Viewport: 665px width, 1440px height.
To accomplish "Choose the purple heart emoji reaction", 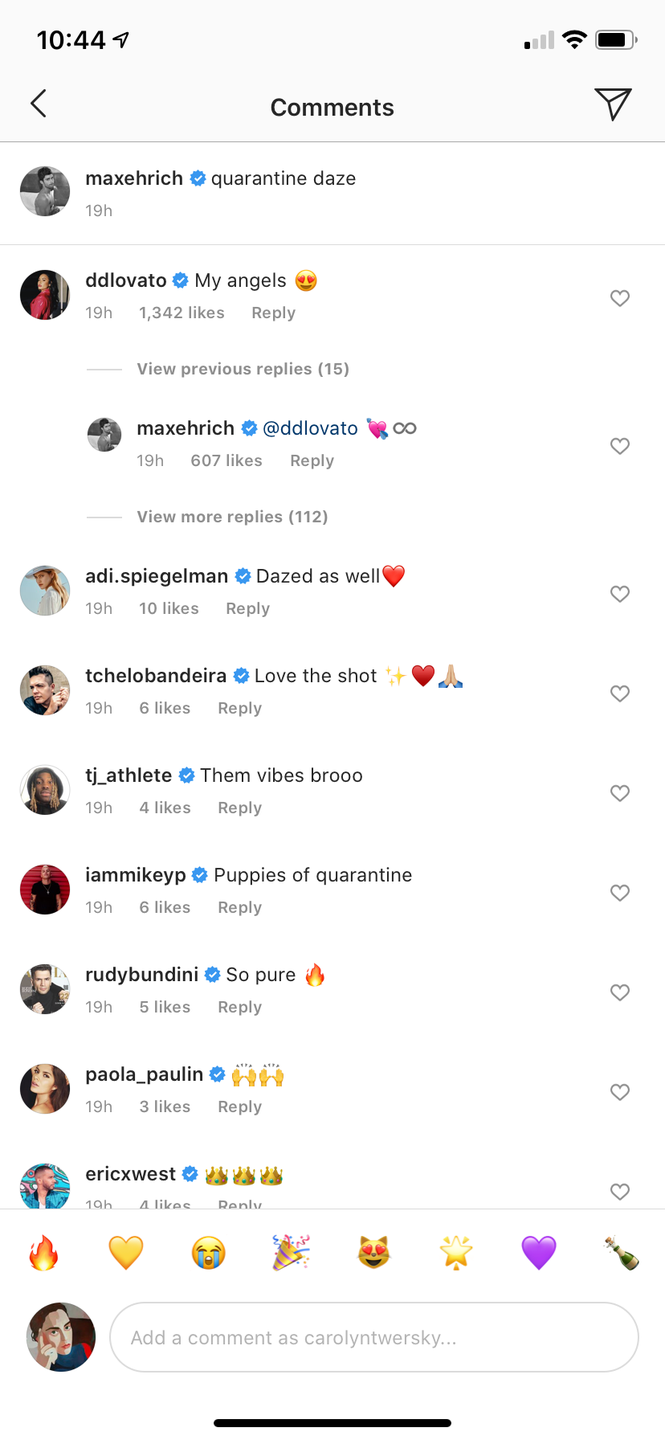I will (x=538, y=1252).
